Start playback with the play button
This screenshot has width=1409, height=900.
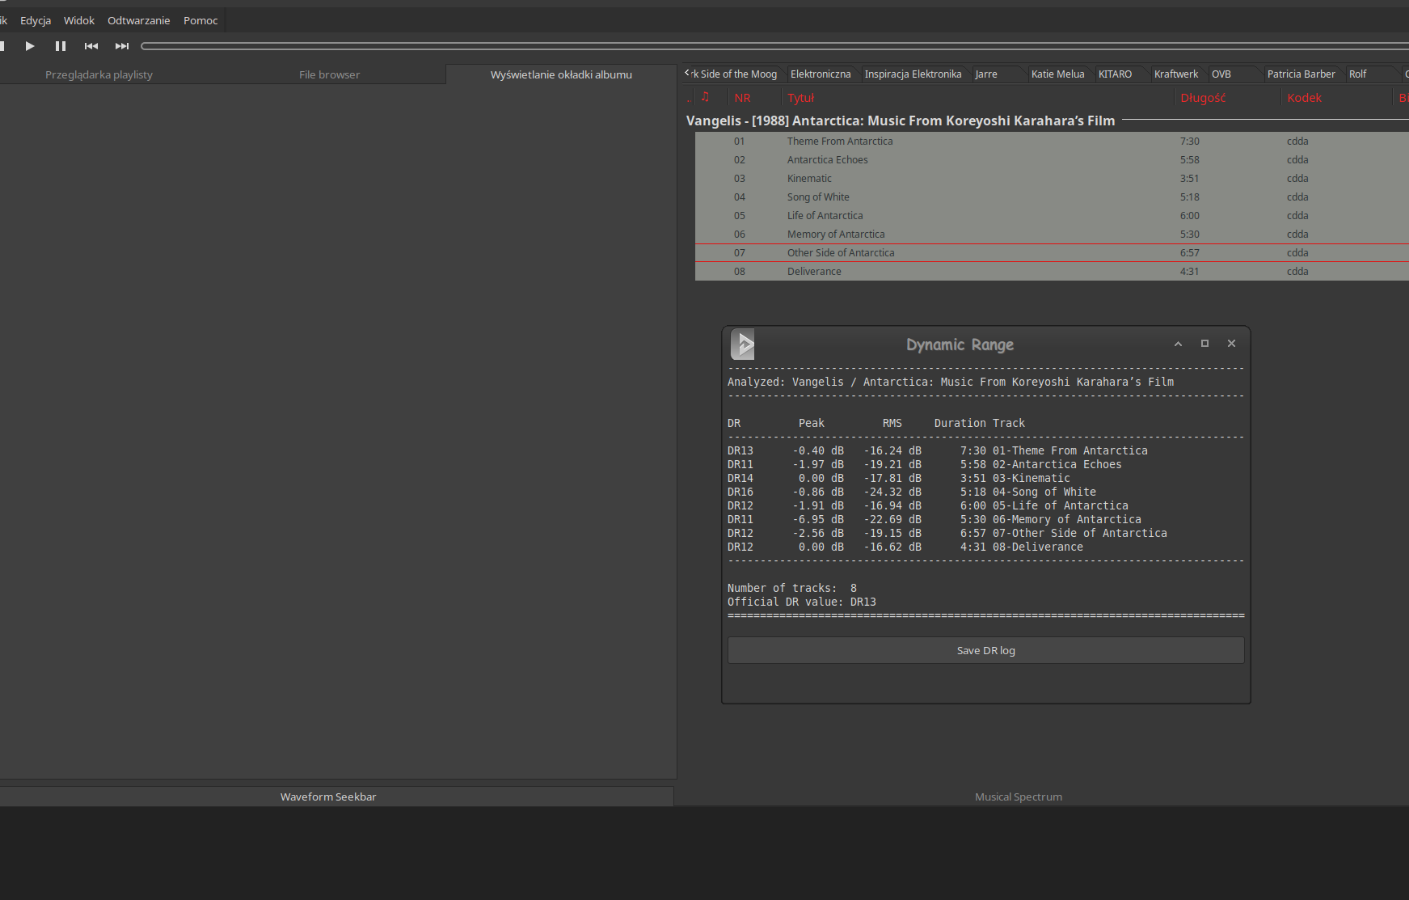click(30, 46)
